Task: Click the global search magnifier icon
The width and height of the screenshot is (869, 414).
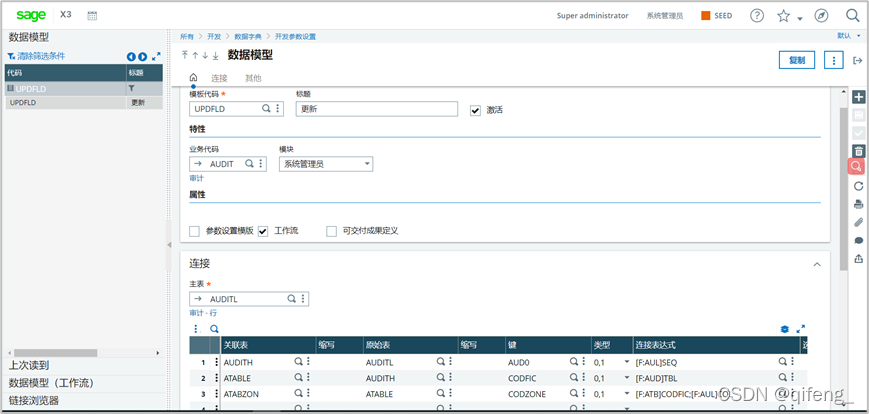Action: (x=852, y=16)
